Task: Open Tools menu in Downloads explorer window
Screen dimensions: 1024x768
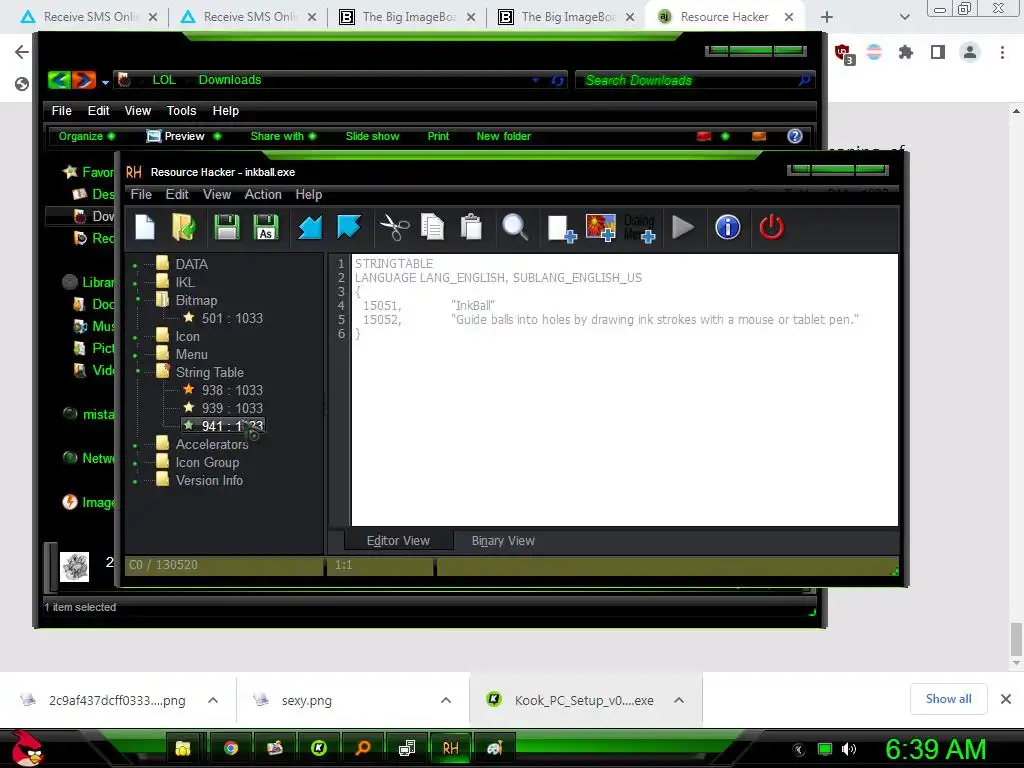Action: coord(181,111)
